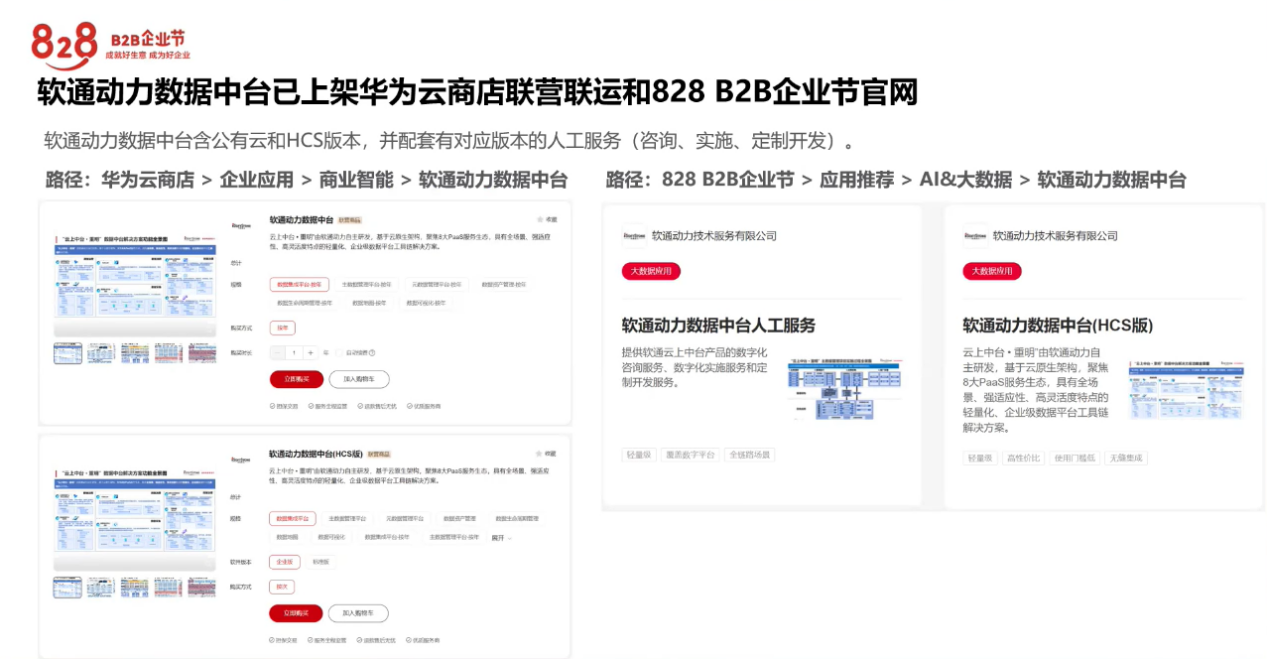Click the purchase duration quantity field

[294, 352]
